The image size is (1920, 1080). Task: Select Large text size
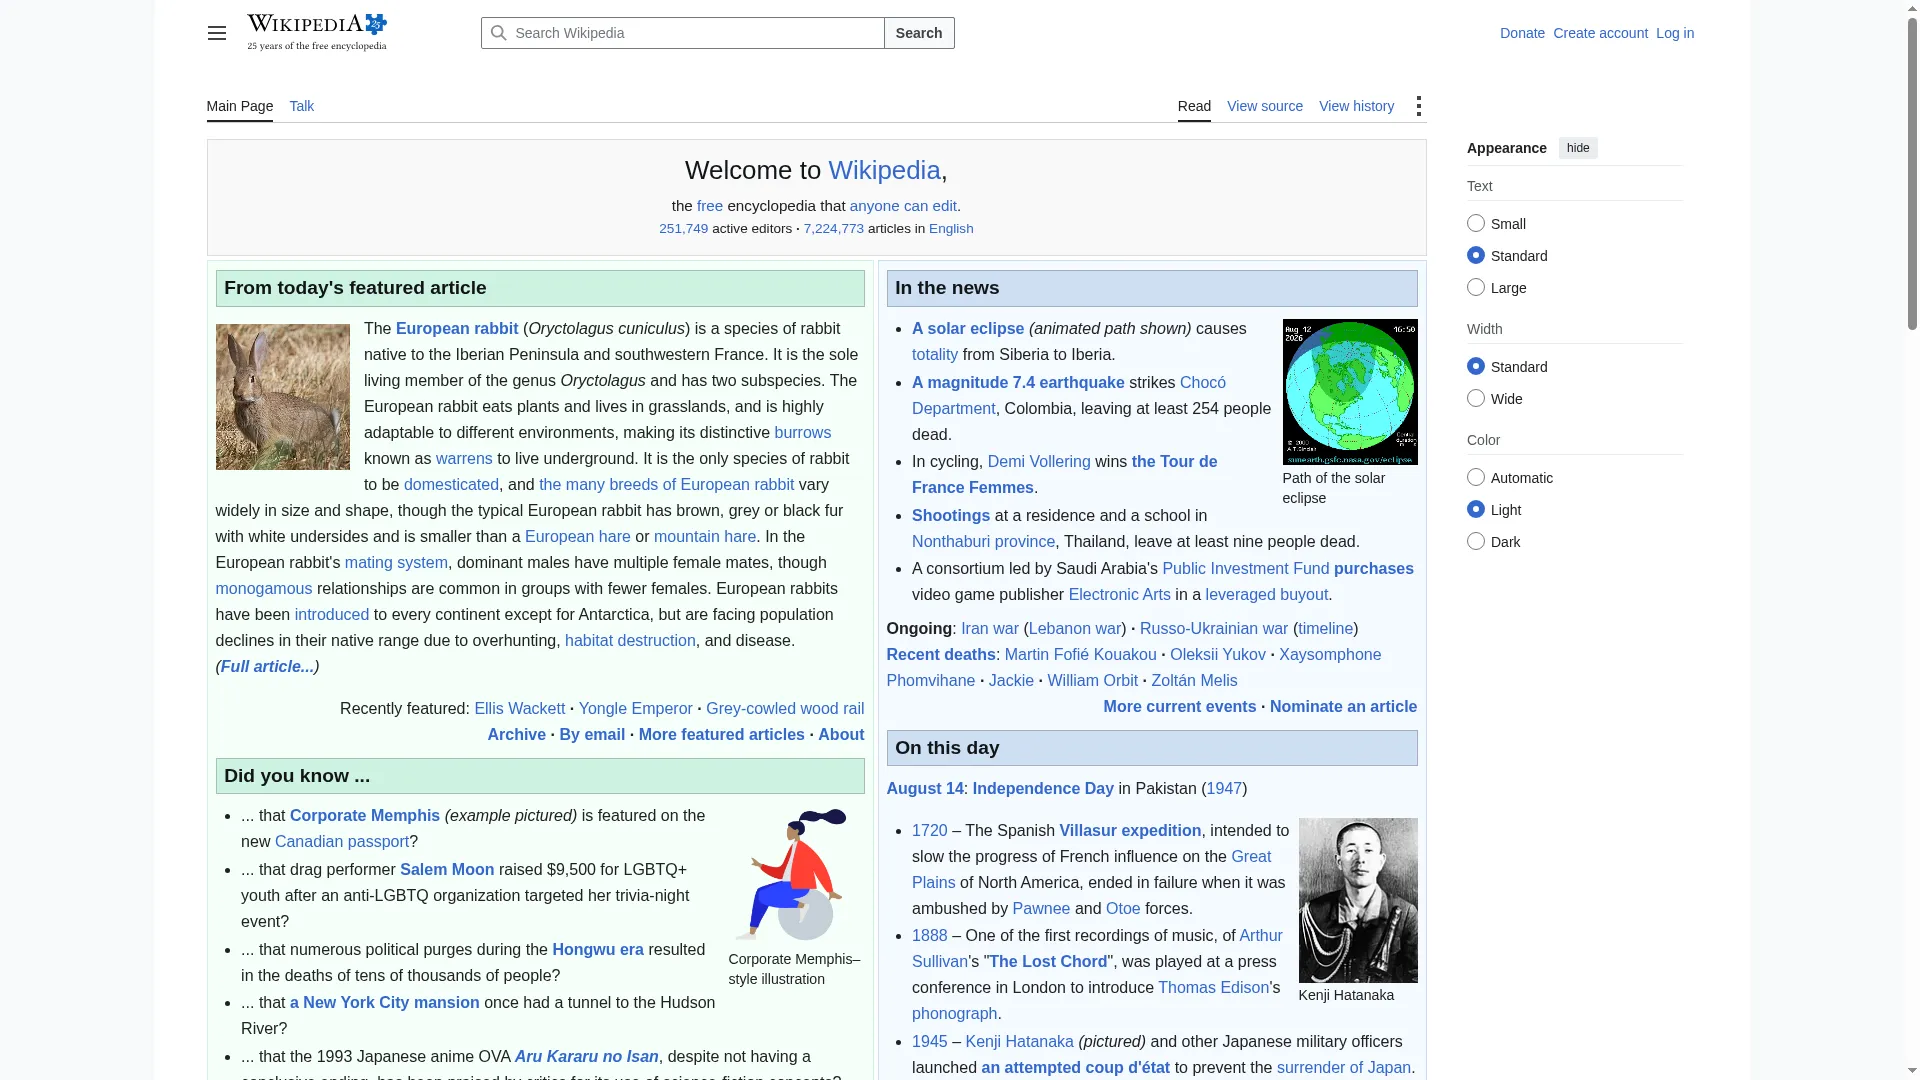1476,287
